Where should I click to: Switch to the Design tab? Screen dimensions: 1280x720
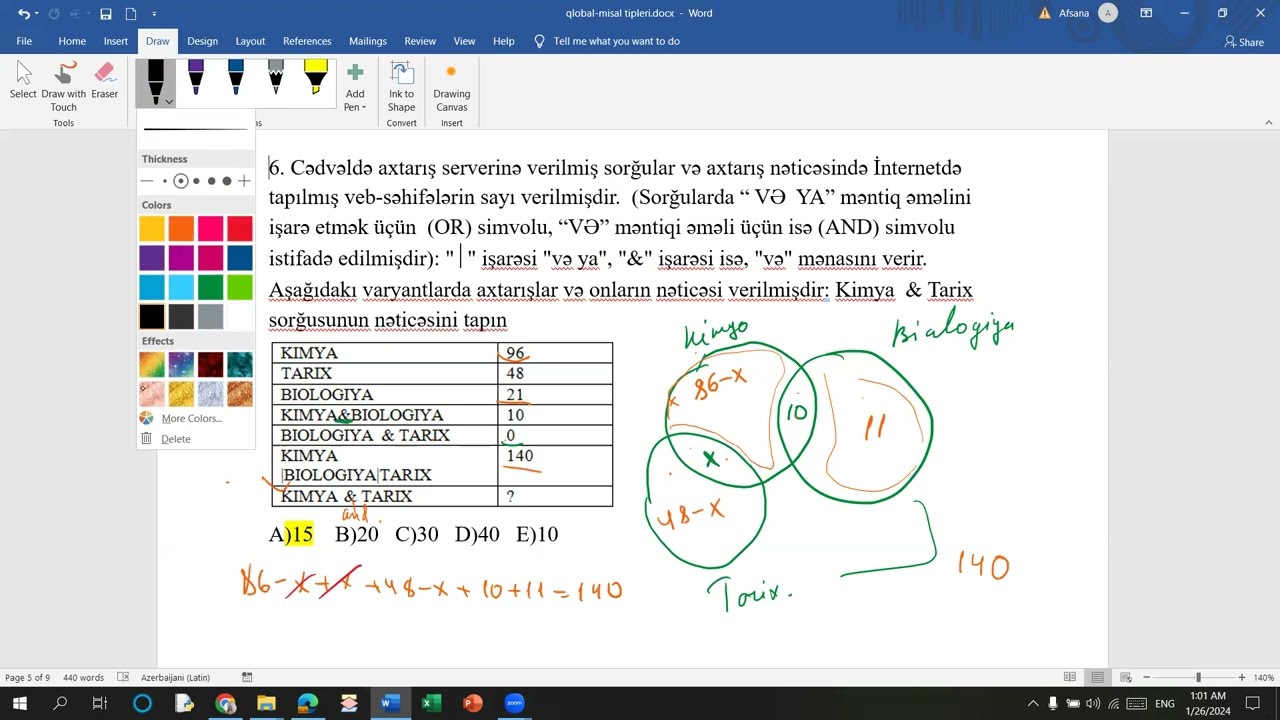[x=202, y=41]
